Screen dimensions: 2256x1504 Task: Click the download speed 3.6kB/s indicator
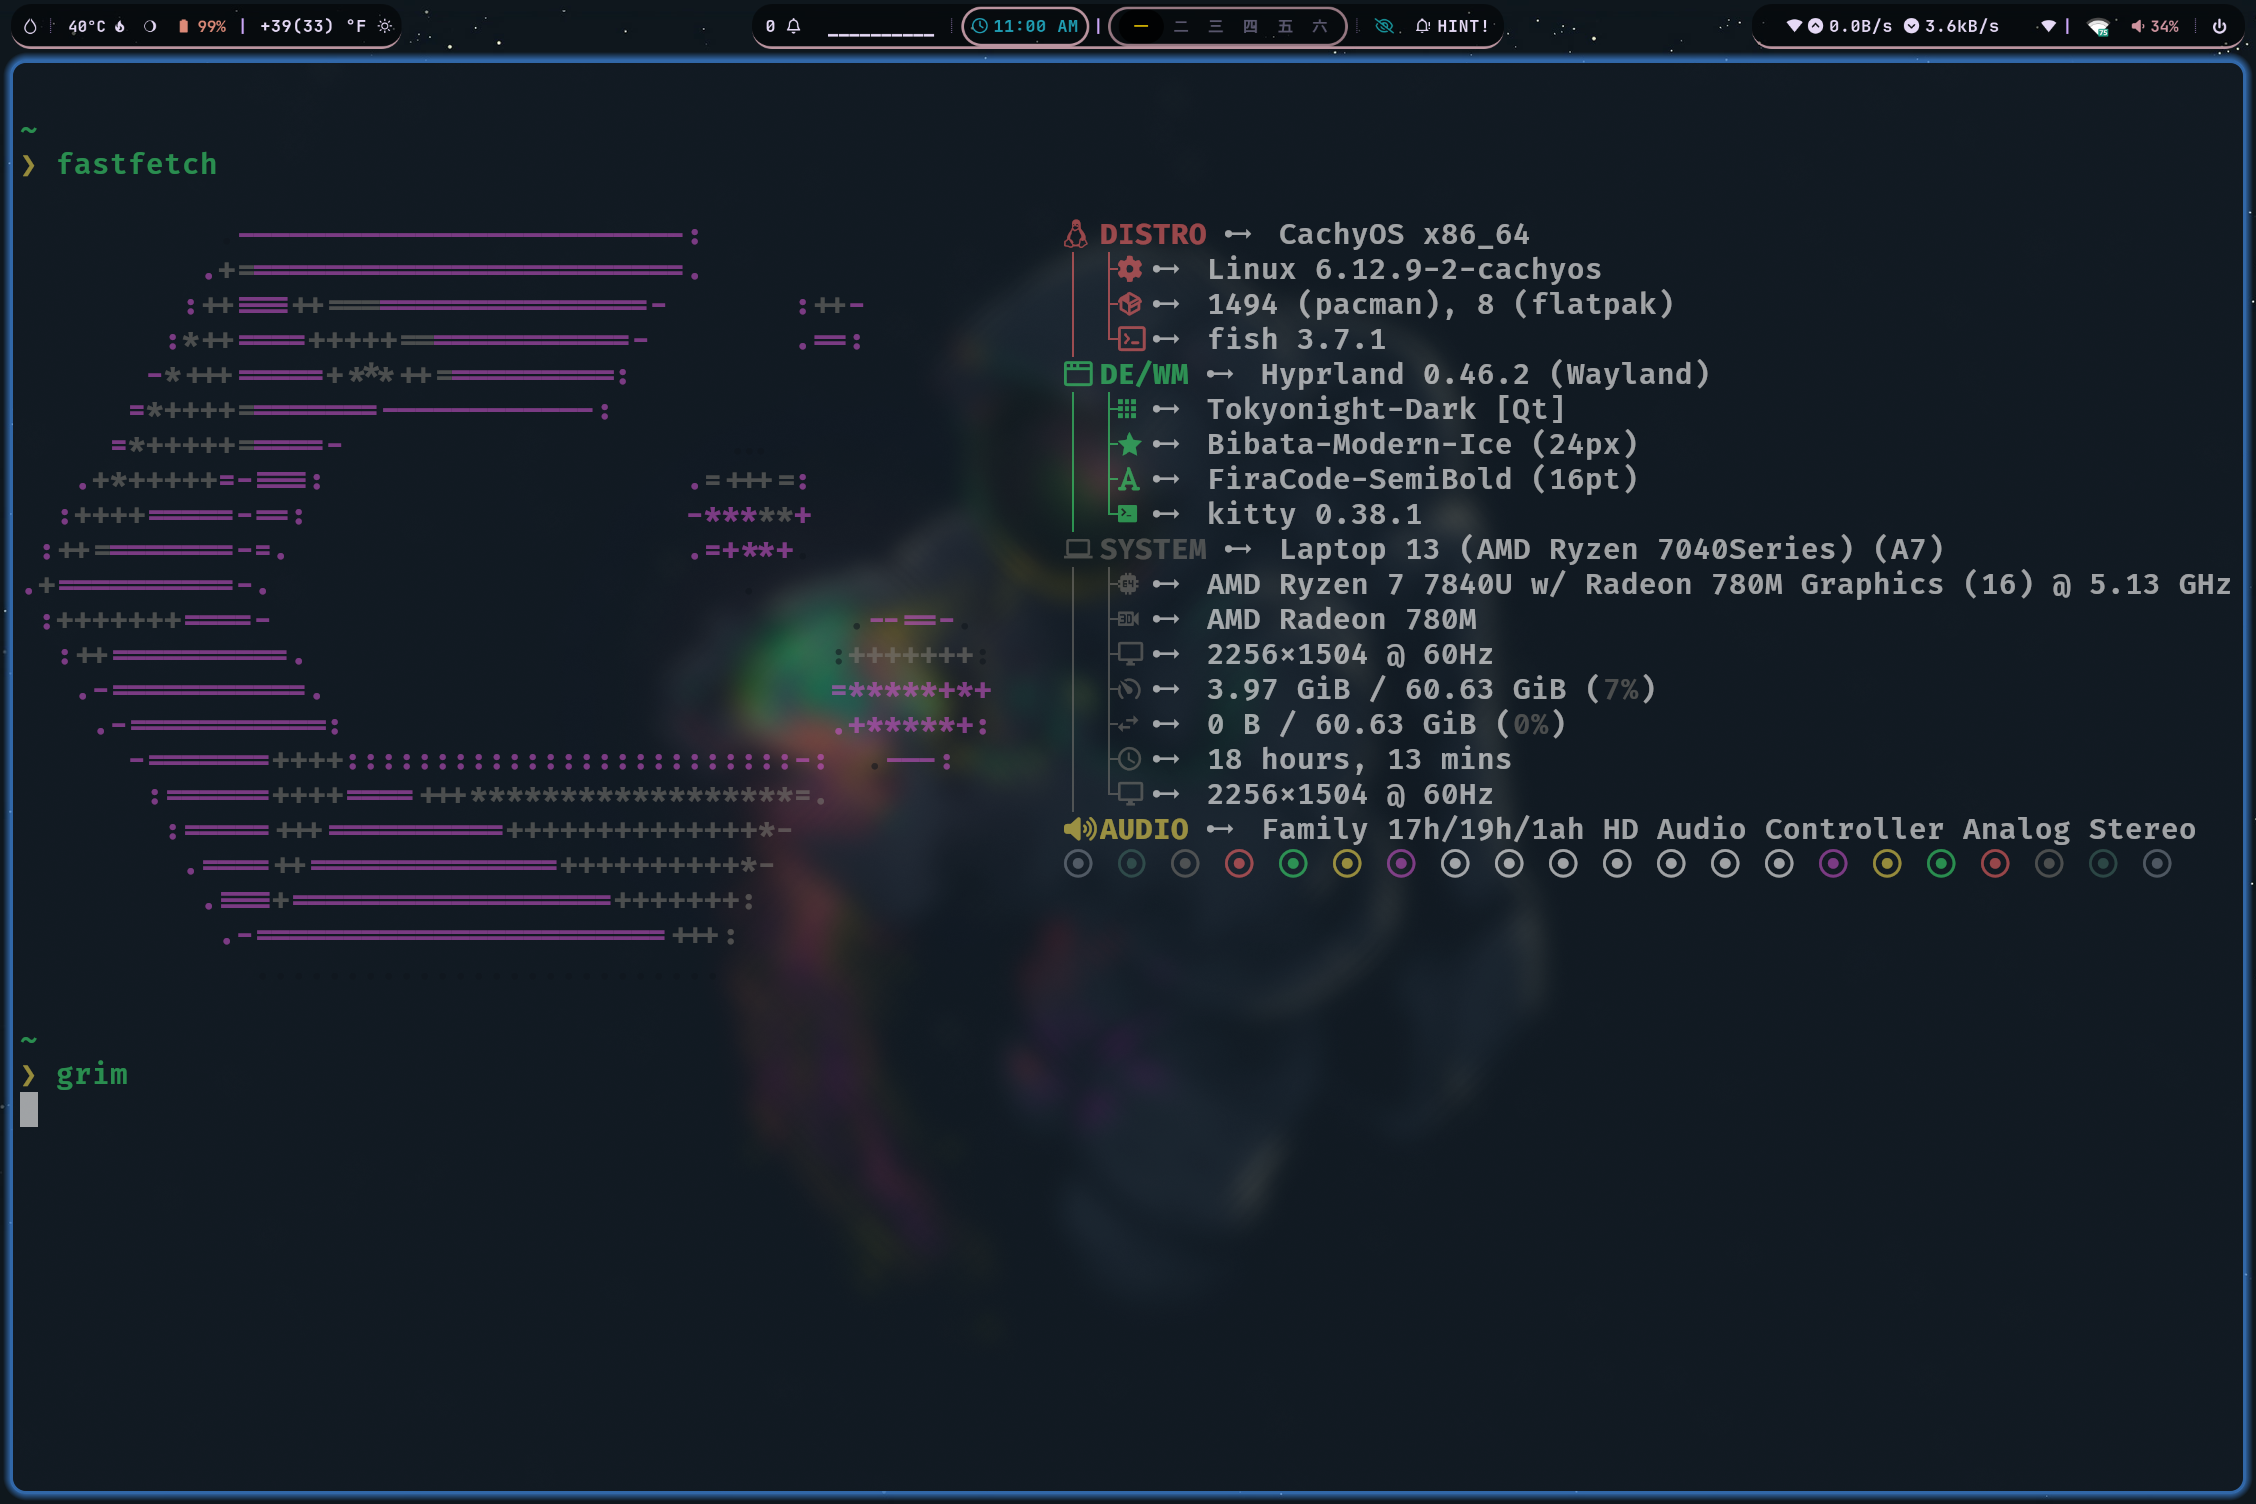point(1951,26)
